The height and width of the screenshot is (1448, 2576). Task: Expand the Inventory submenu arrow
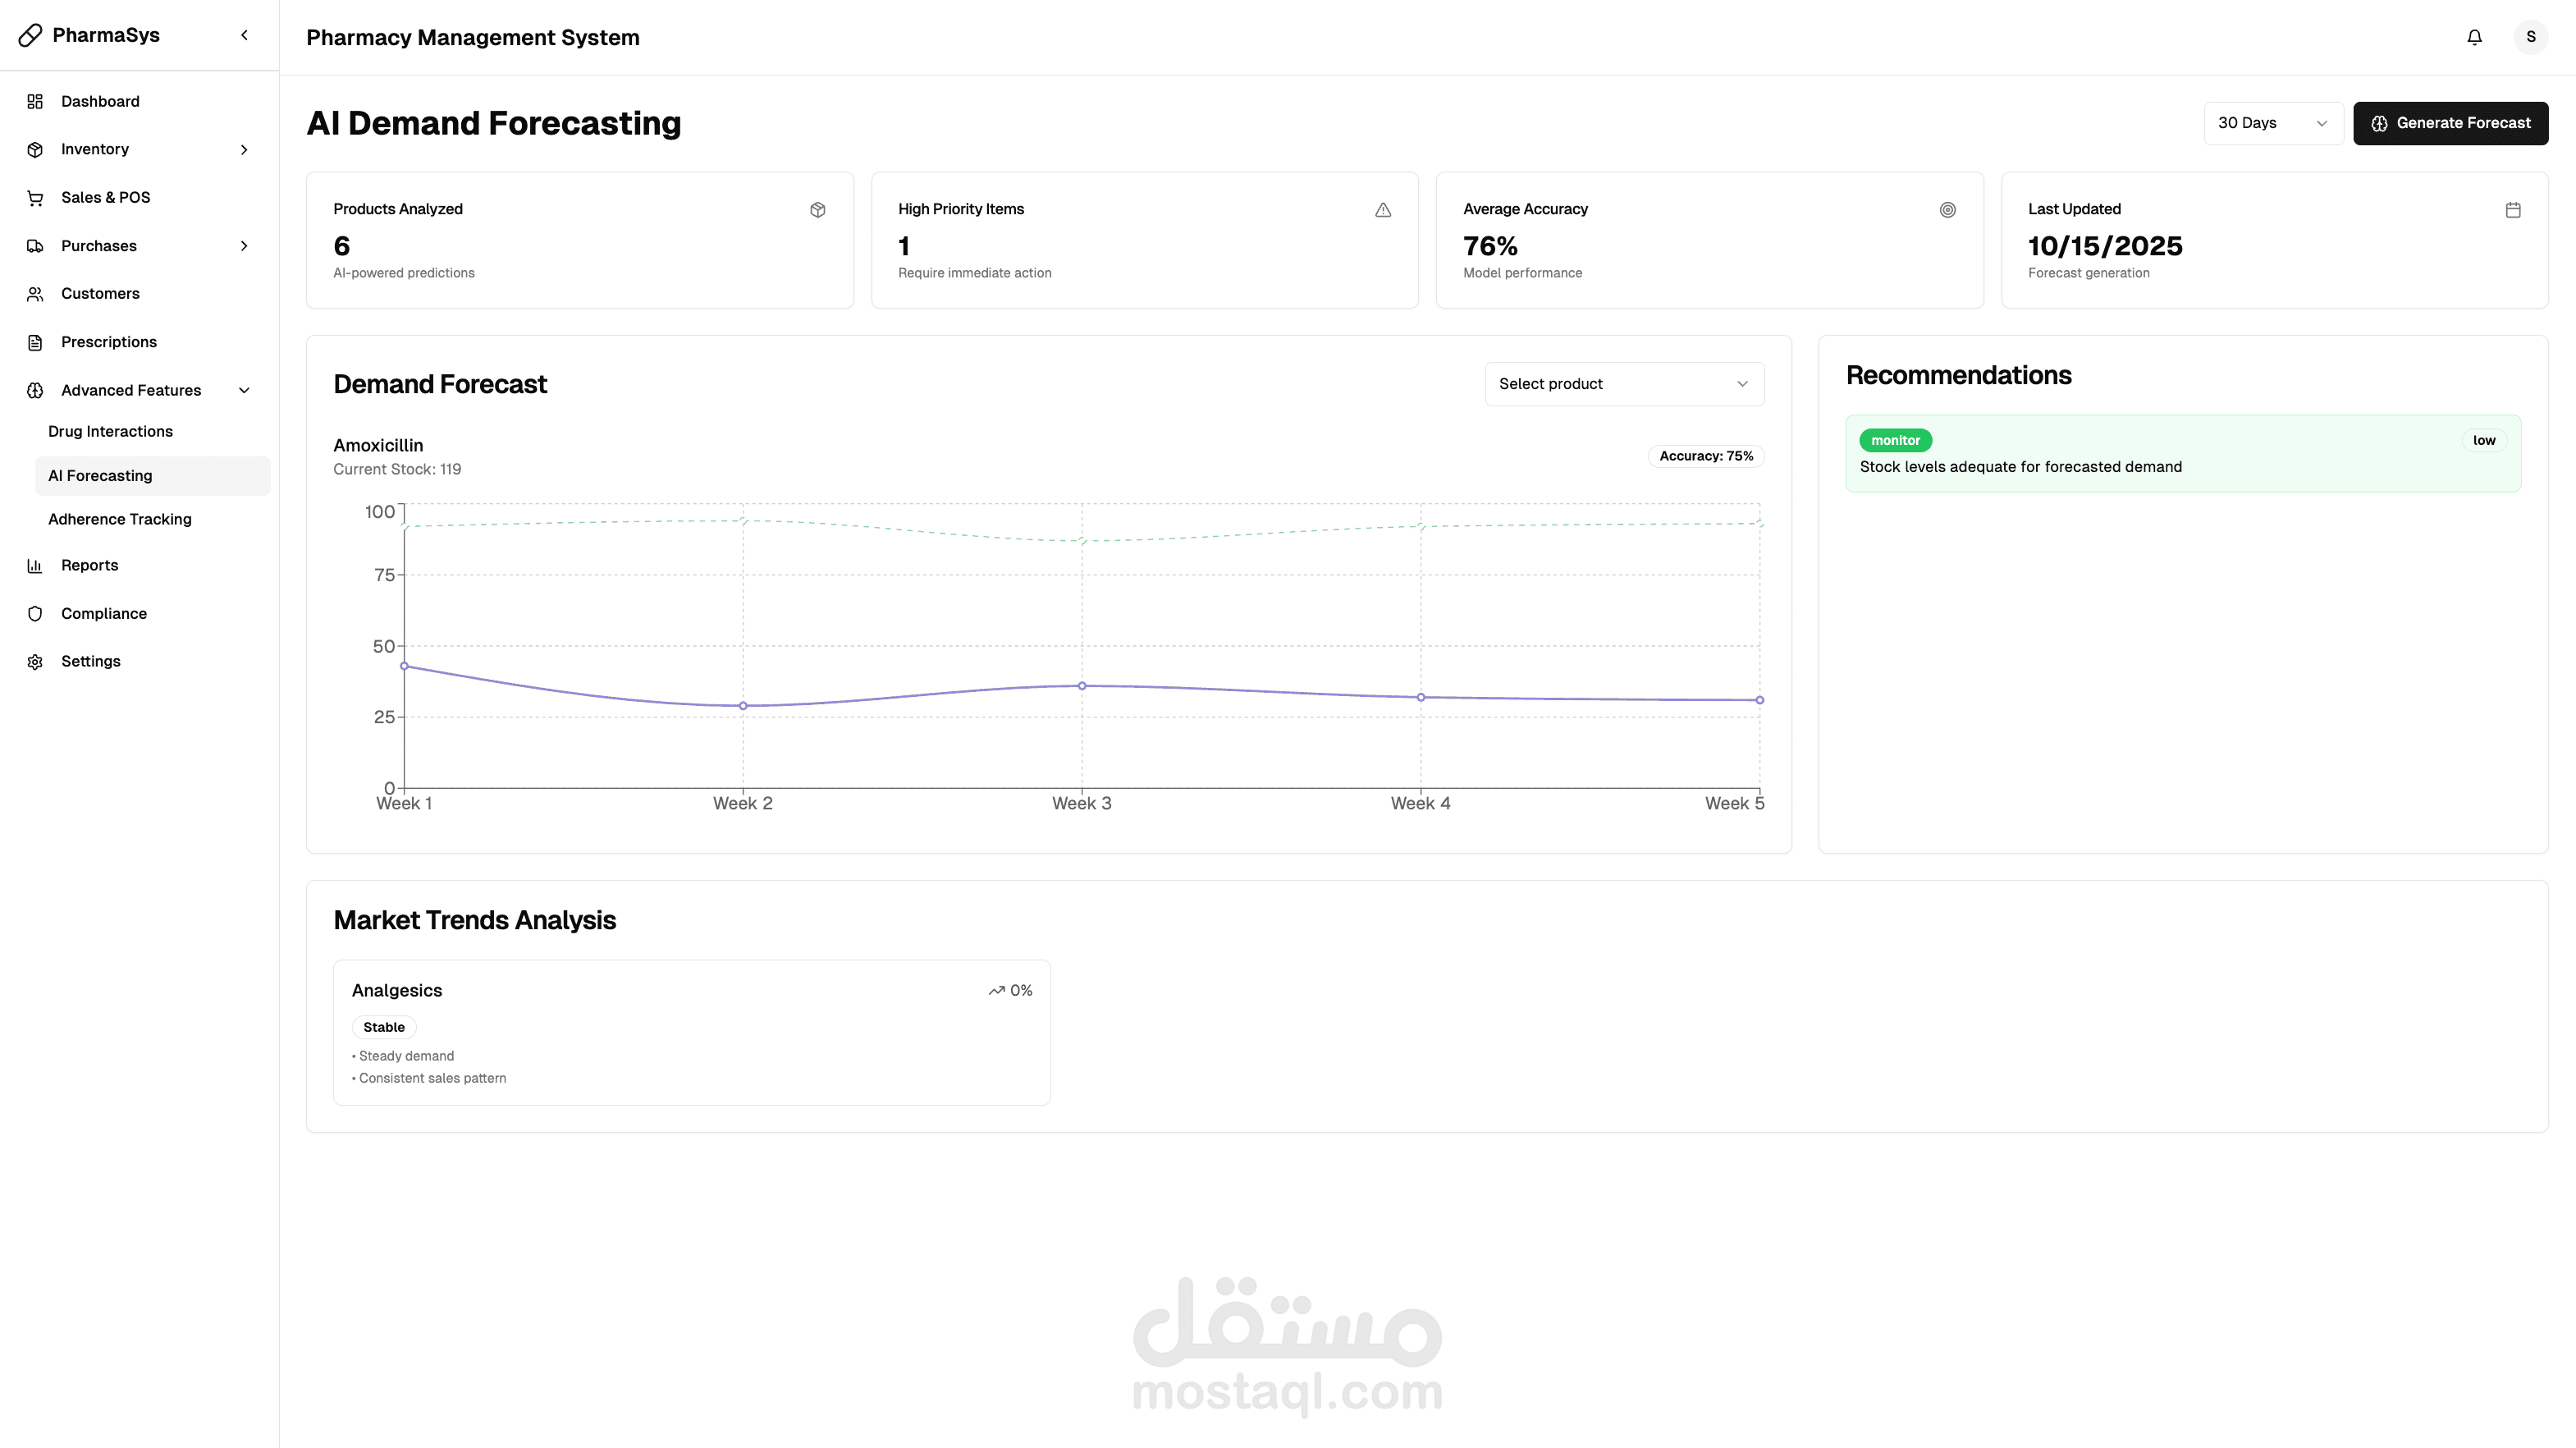(244, 150)
